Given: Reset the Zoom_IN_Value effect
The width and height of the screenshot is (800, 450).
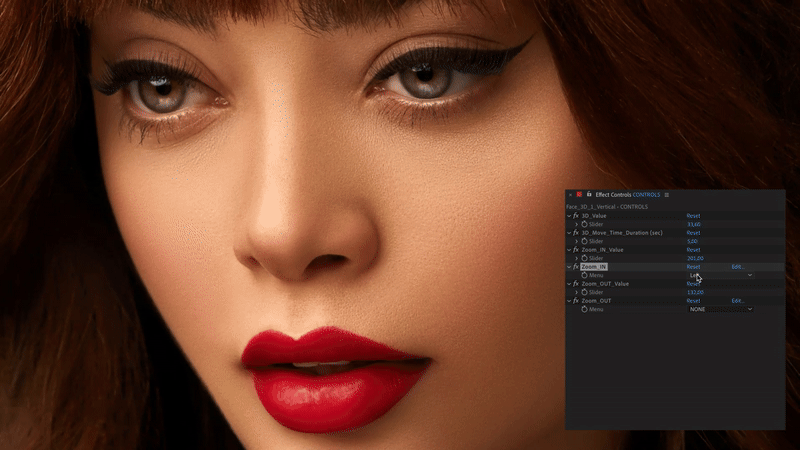Looking at the screenshot, I should pyautogui.click(x=693, y=250).
